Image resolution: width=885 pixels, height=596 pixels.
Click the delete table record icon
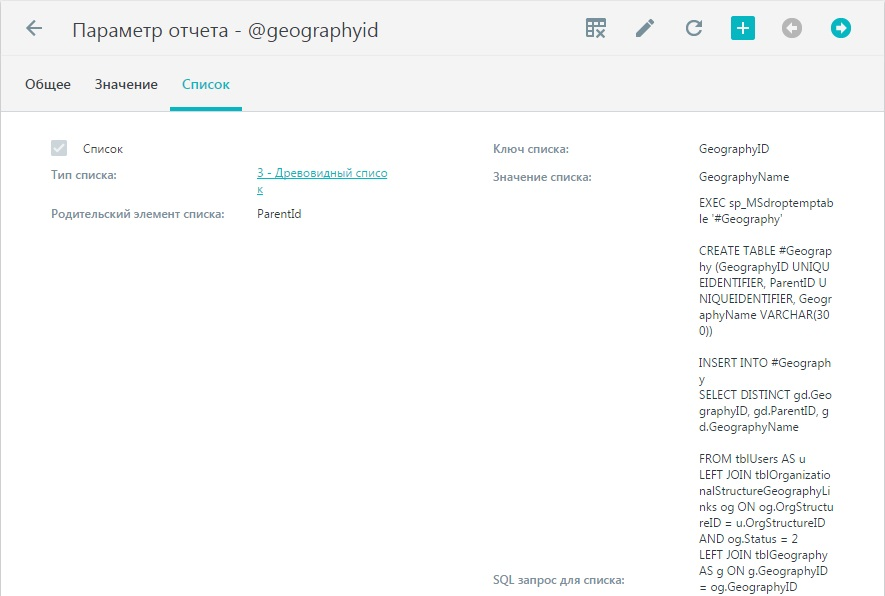pos(595,28)
